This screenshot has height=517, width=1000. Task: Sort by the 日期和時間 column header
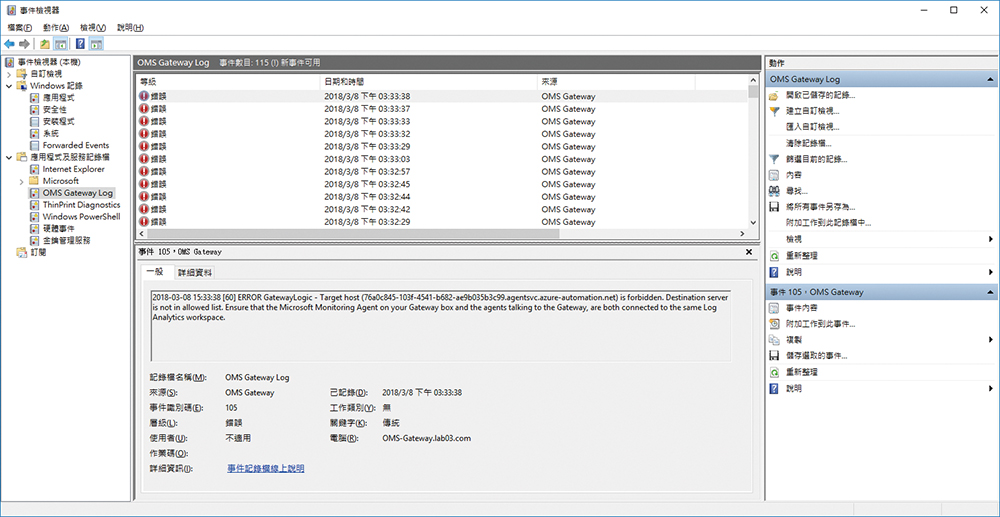click(x=428, y=82)
